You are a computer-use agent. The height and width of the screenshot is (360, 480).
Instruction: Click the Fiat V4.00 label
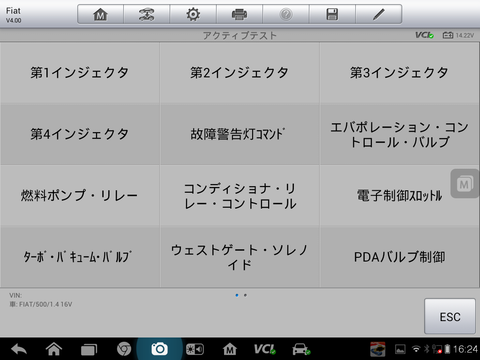click(13, 15)
